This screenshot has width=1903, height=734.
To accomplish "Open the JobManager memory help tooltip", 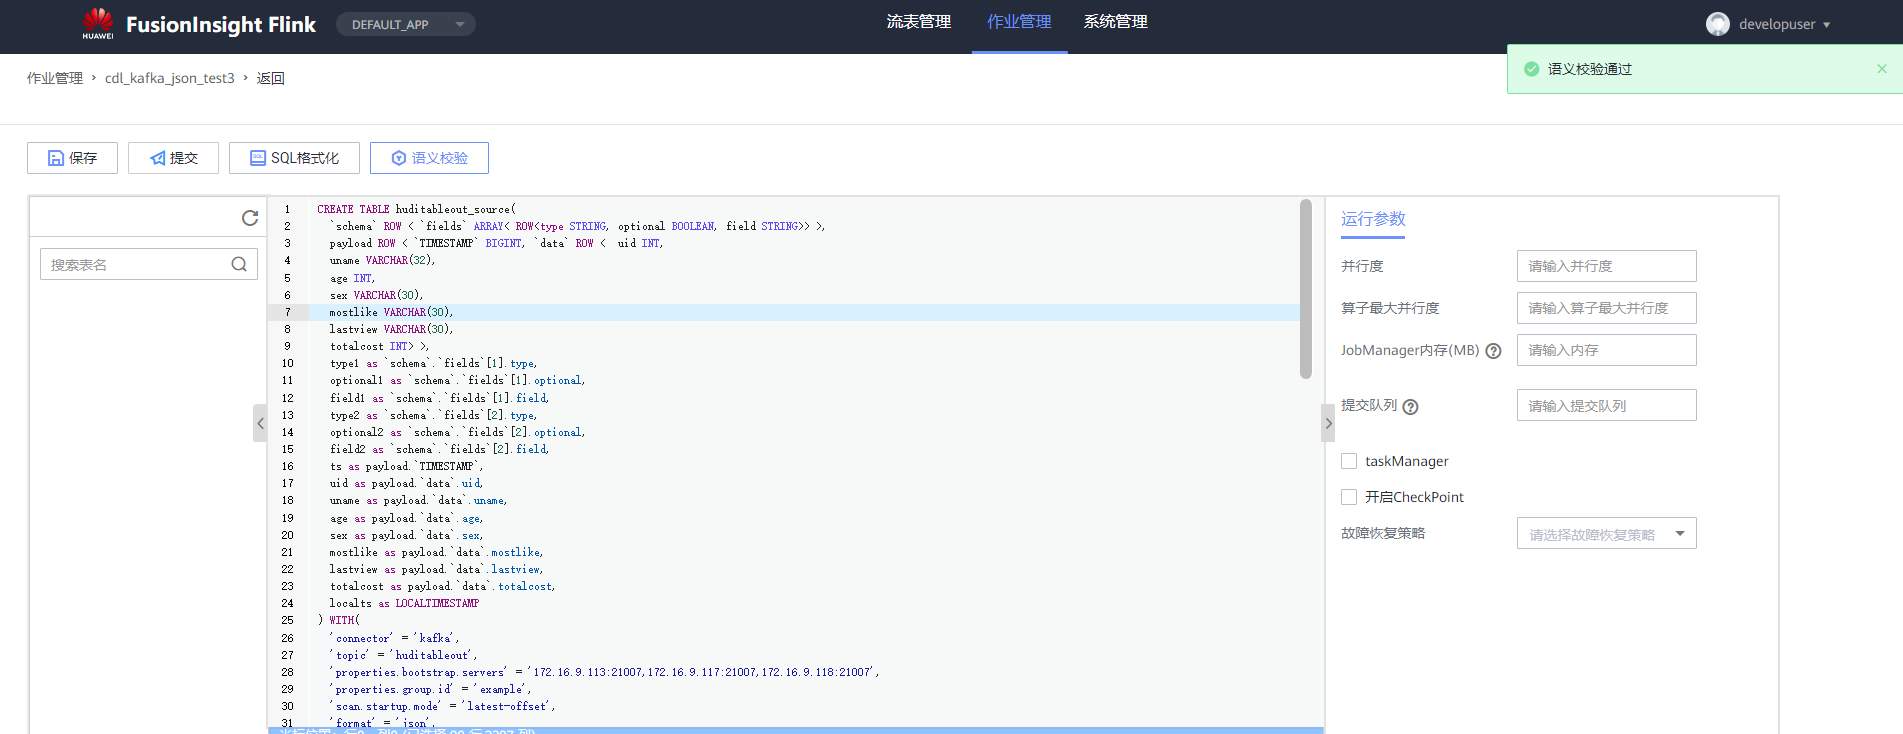I will click(1493, 351).
